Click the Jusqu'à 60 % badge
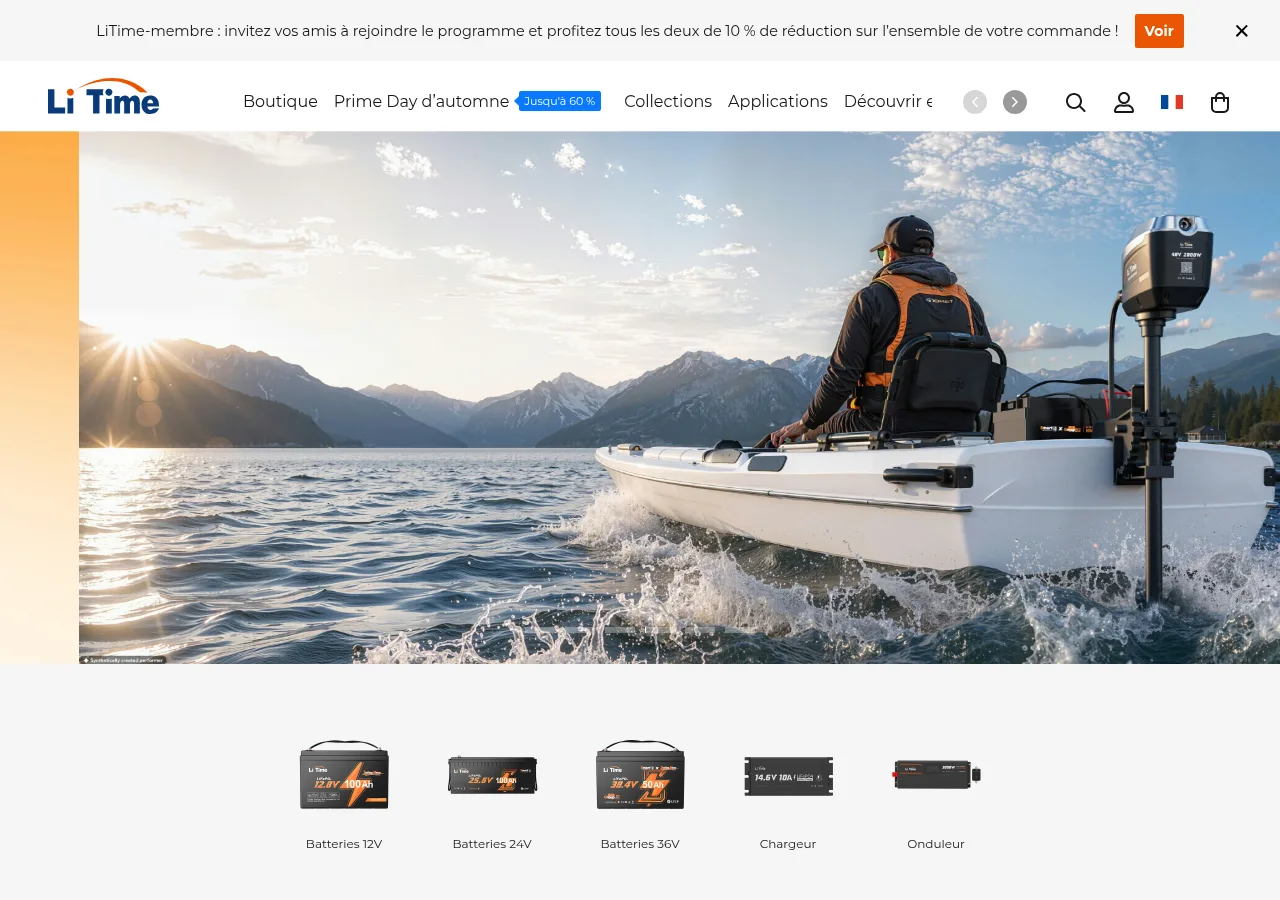Viewport: 1280px width, 900px height. [x=559, y=101]
